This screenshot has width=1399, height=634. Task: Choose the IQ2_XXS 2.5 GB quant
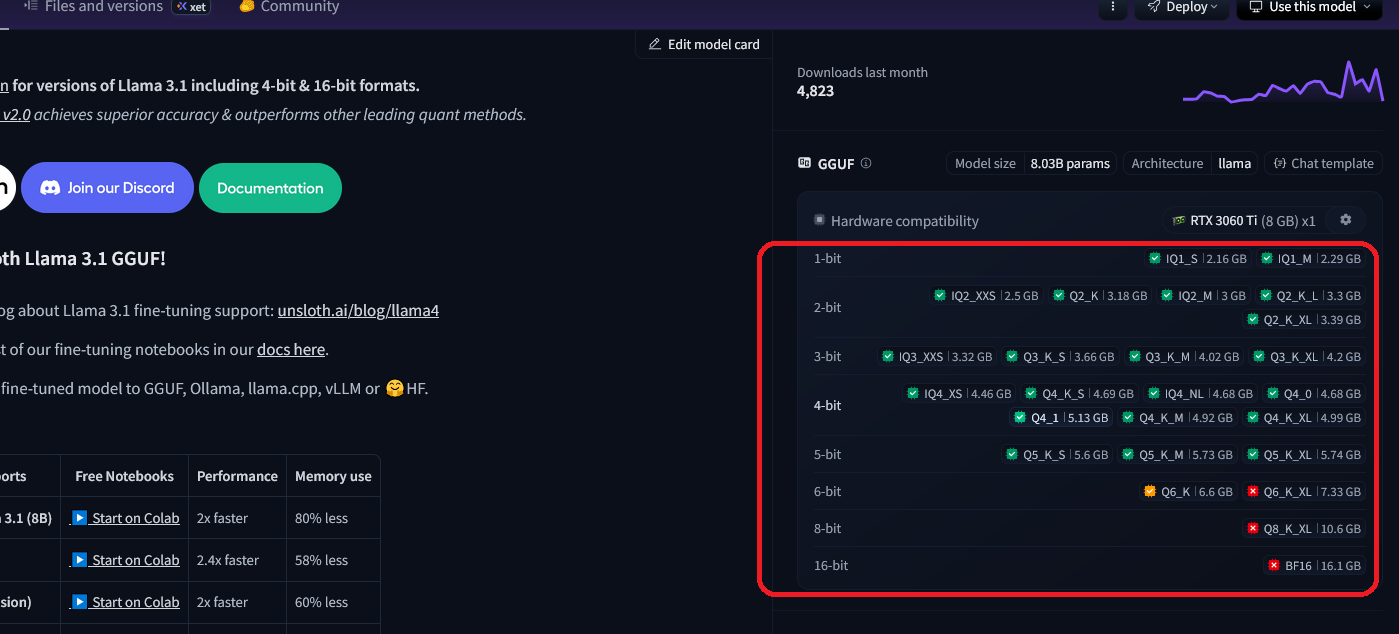point(986,295)
